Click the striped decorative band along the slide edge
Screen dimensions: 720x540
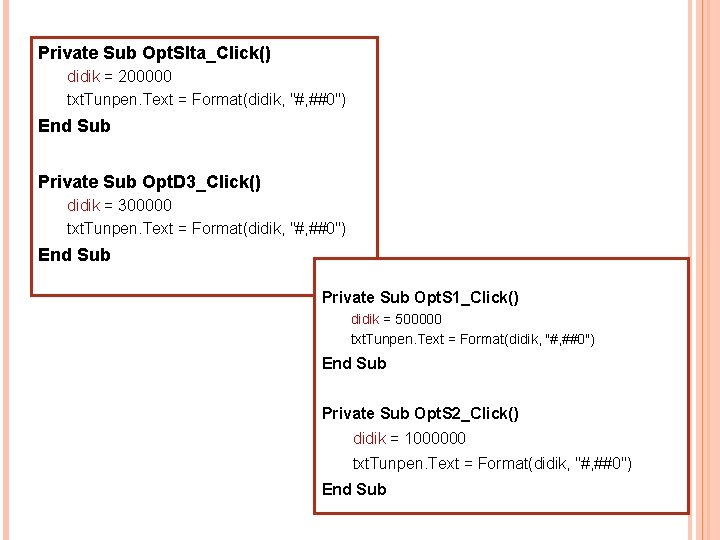pos(705,270)
